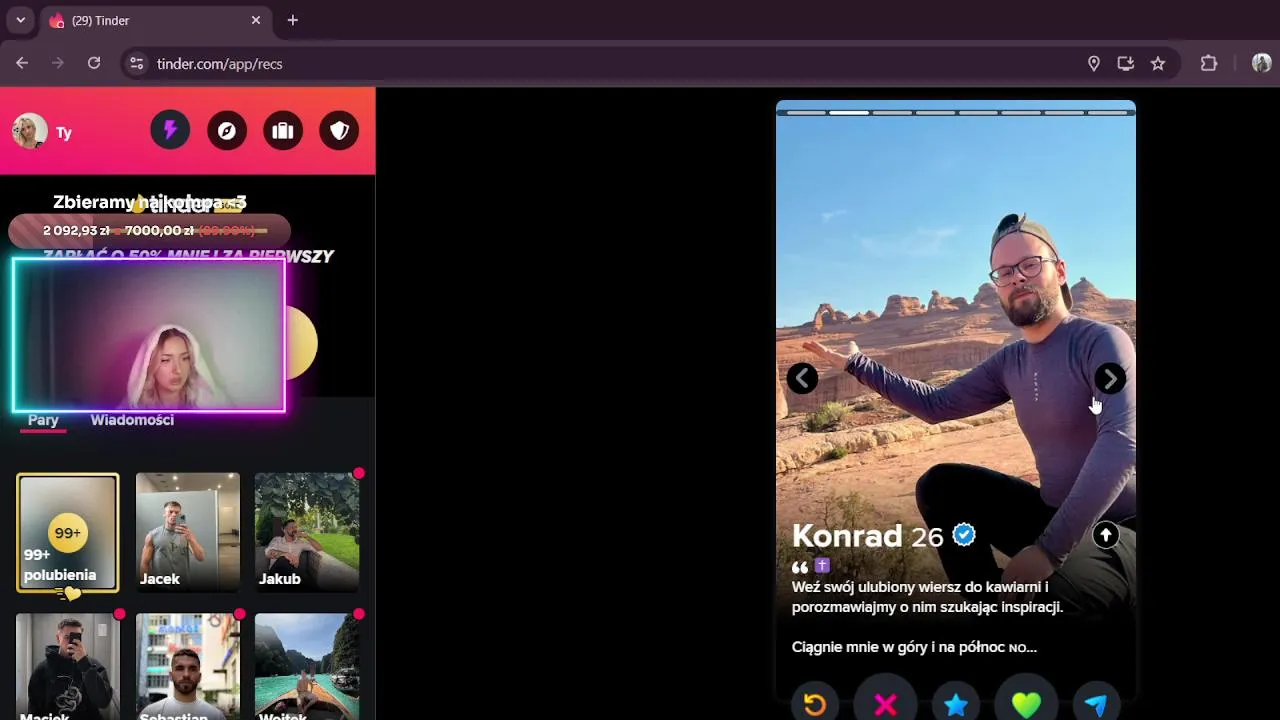Image resolution: width=1280 pixels, height=720 pixels.
Task: Click the green heart like button
Action: (x=1026, y=704)
